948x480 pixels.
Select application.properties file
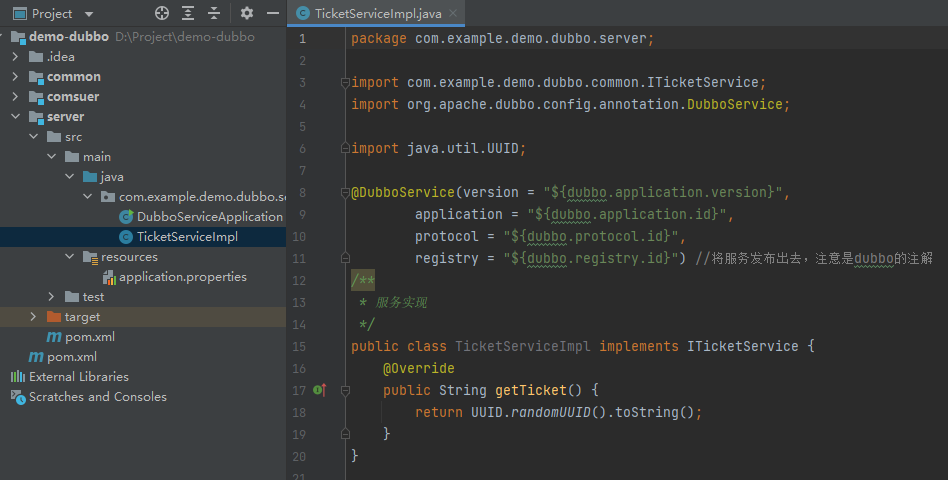click(x=182, y=277)
